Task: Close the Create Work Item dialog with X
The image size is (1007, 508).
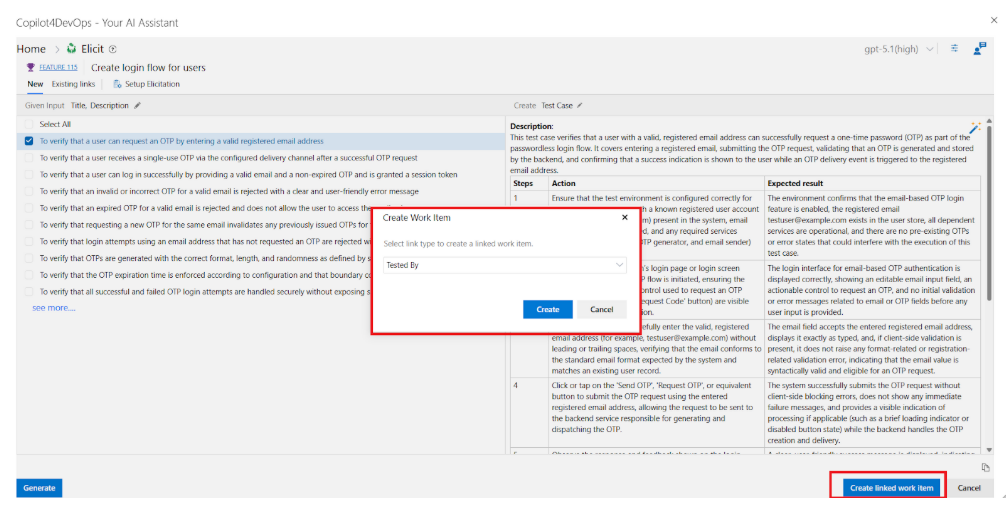Action: tap(624, 218)
